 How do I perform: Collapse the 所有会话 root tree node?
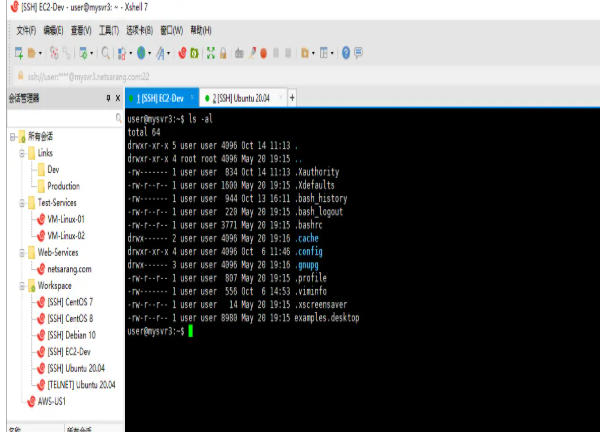click(x=13, y=137)
